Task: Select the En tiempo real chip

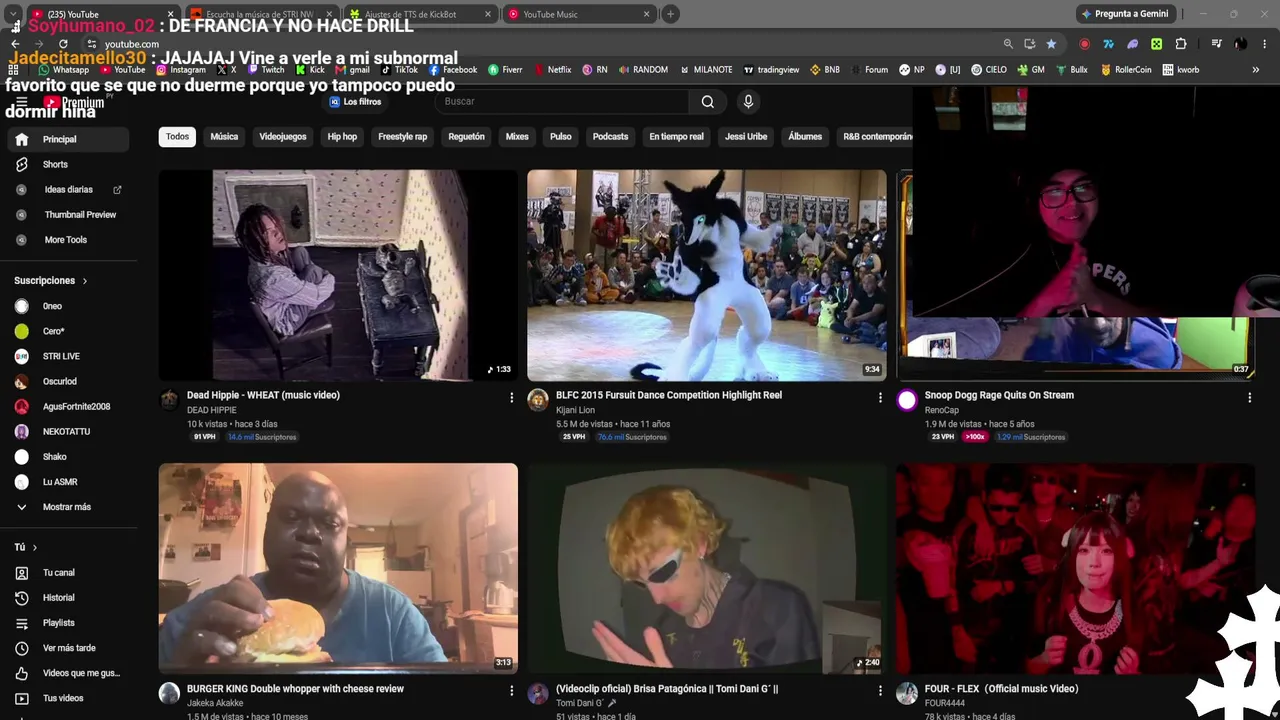Action: tap(676, 137)
